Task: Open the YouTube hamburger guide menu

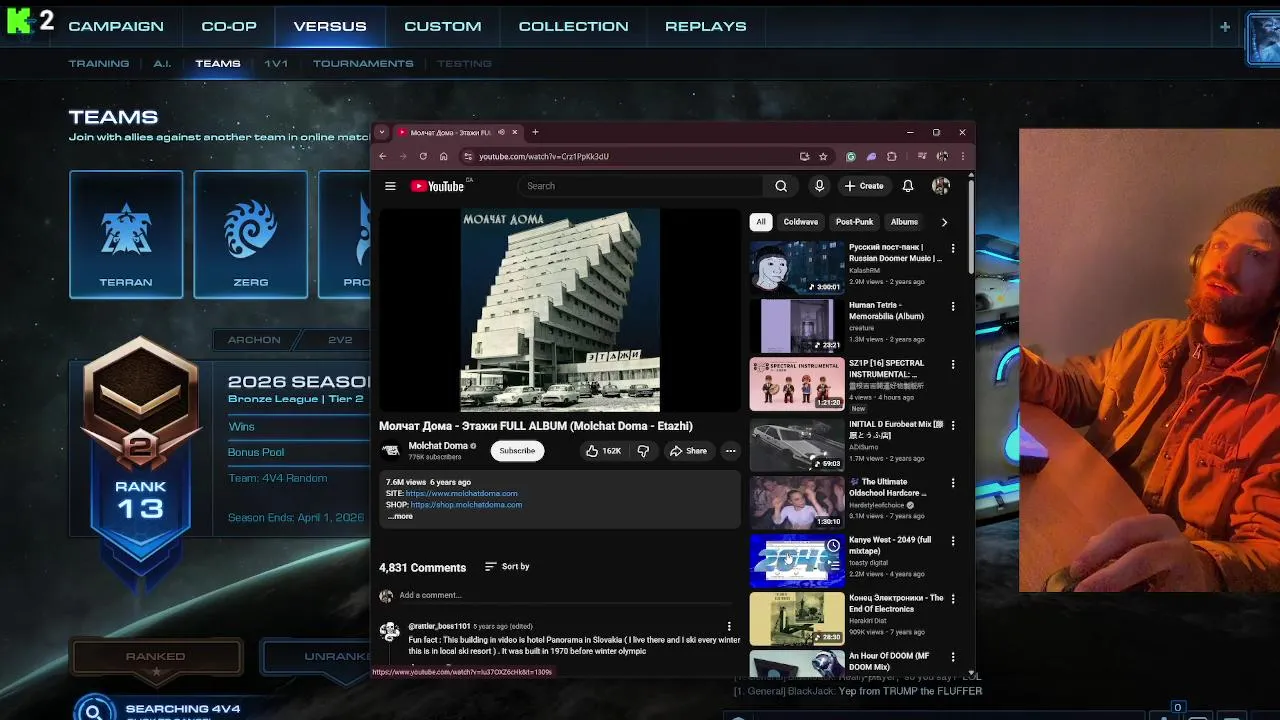Action: 390,186
